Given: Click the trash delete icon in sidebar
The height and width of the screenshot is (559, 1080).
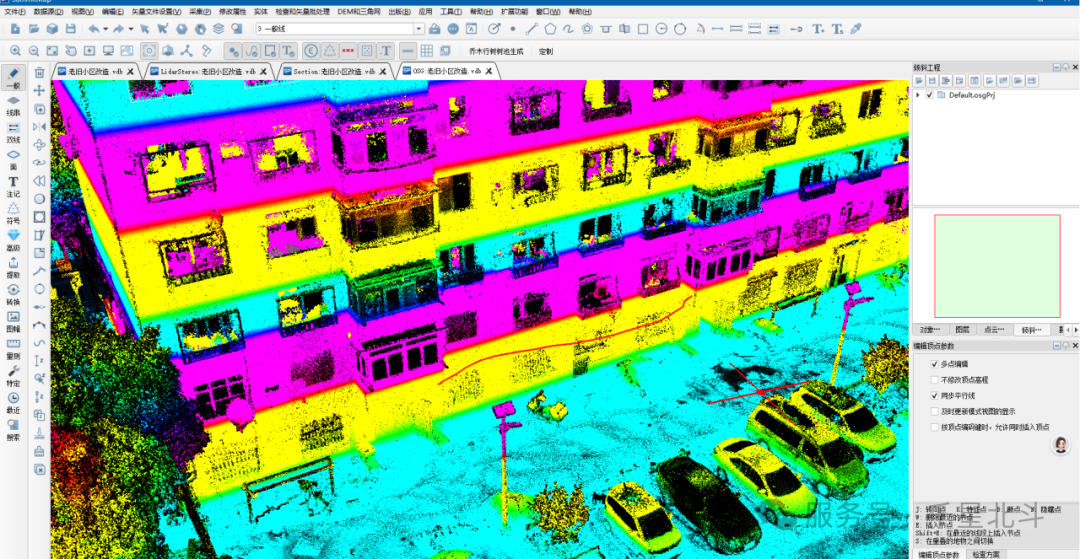Looking at the screenshot, I should pos(40,72).
